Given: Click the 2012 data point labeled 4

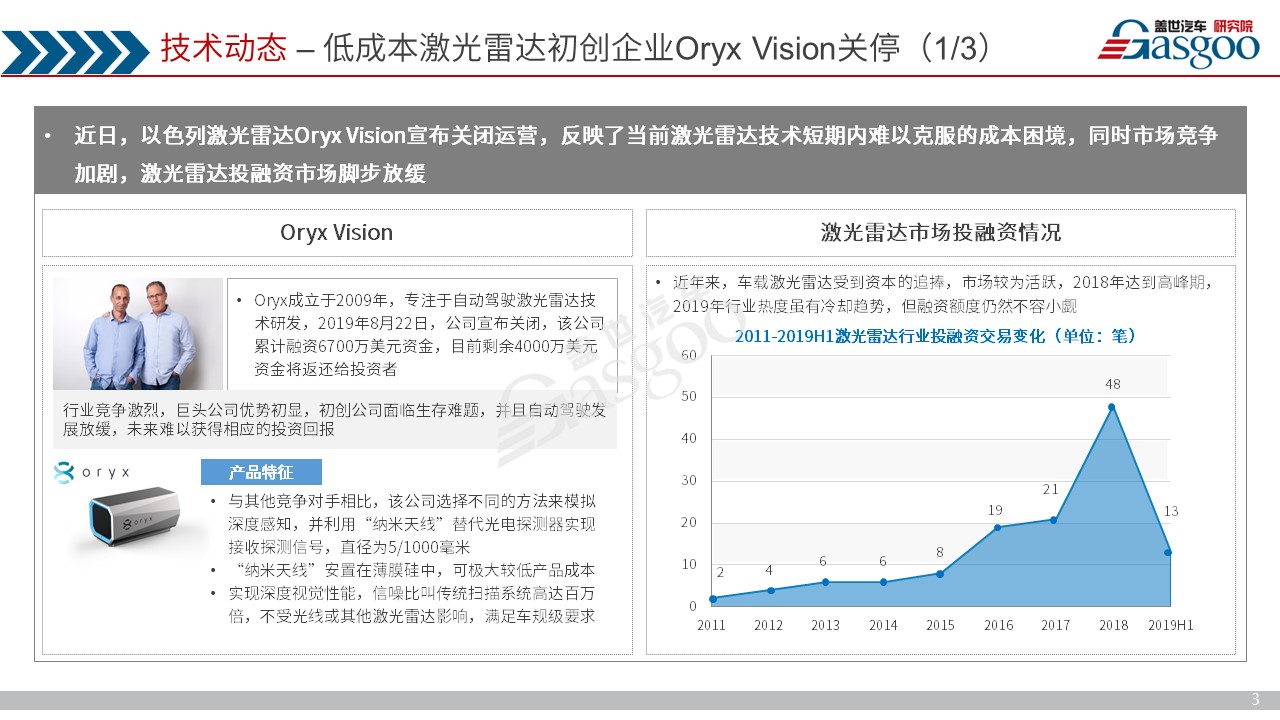Looking at the screenshot, I should click(x=769, y=590).
